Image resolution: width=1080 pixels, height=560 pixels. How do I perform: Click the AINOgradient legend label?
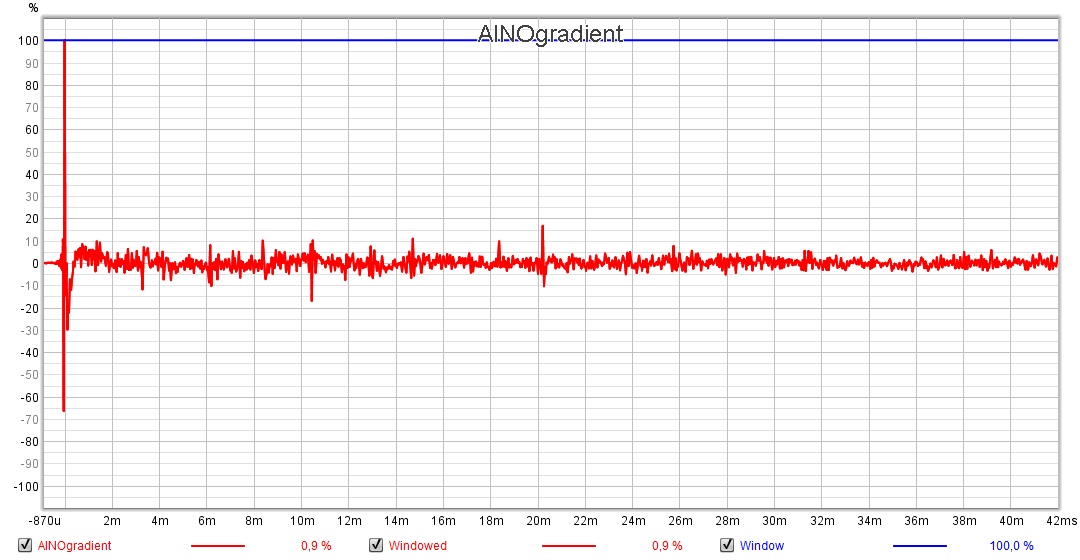pyautogui.click(x=74, y=546)
